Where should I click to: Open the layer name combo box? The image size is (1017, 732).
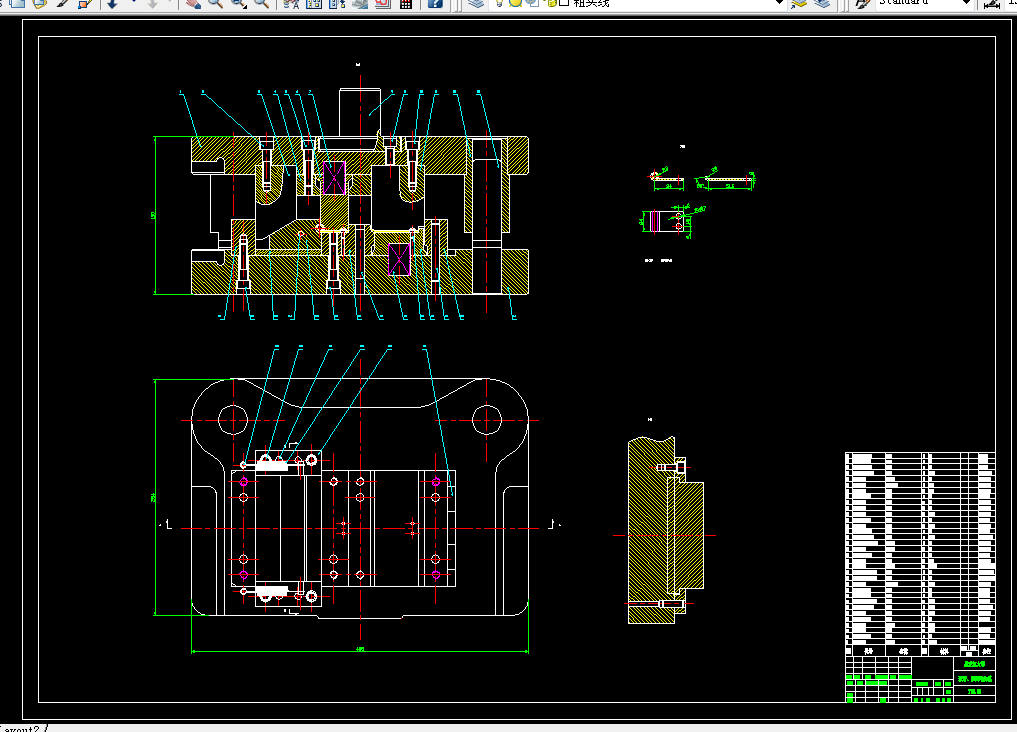[639, 3]
